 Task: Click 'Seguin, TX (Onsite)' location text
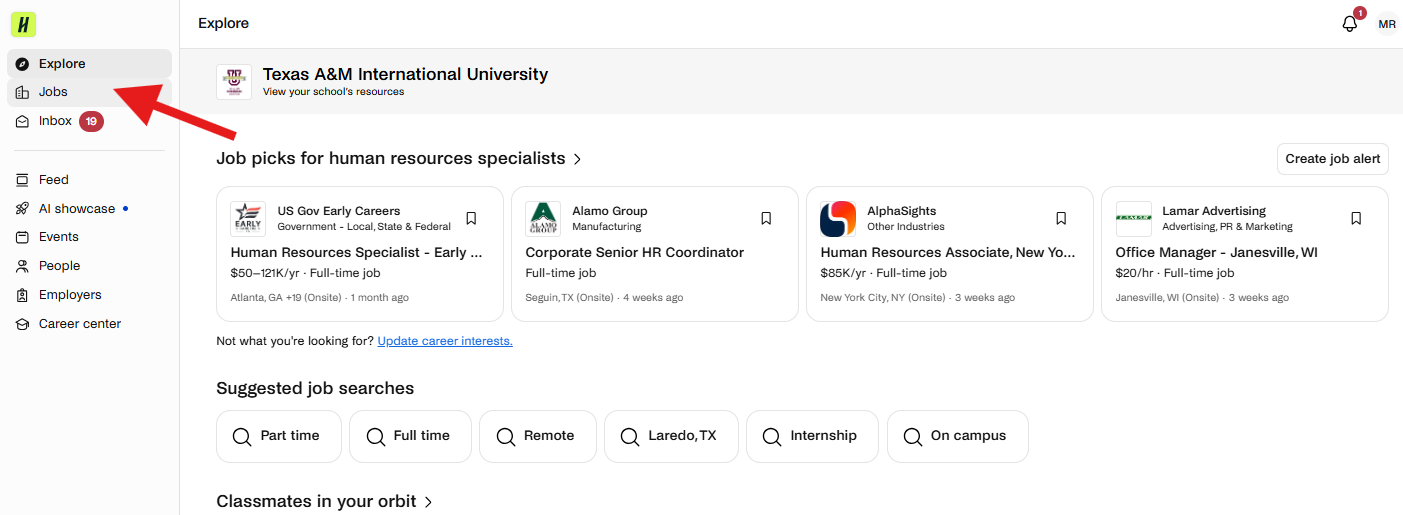(569, 298)
